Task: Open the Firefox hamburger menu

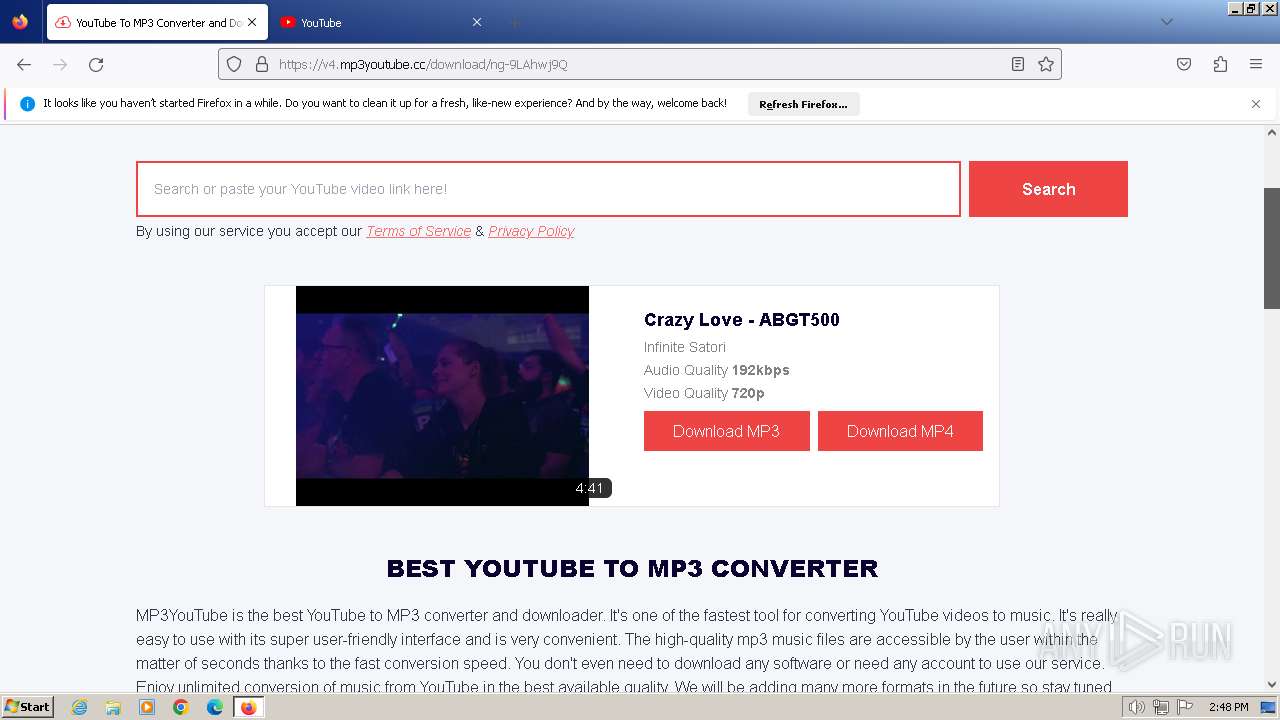Action: coord(1256,64)
